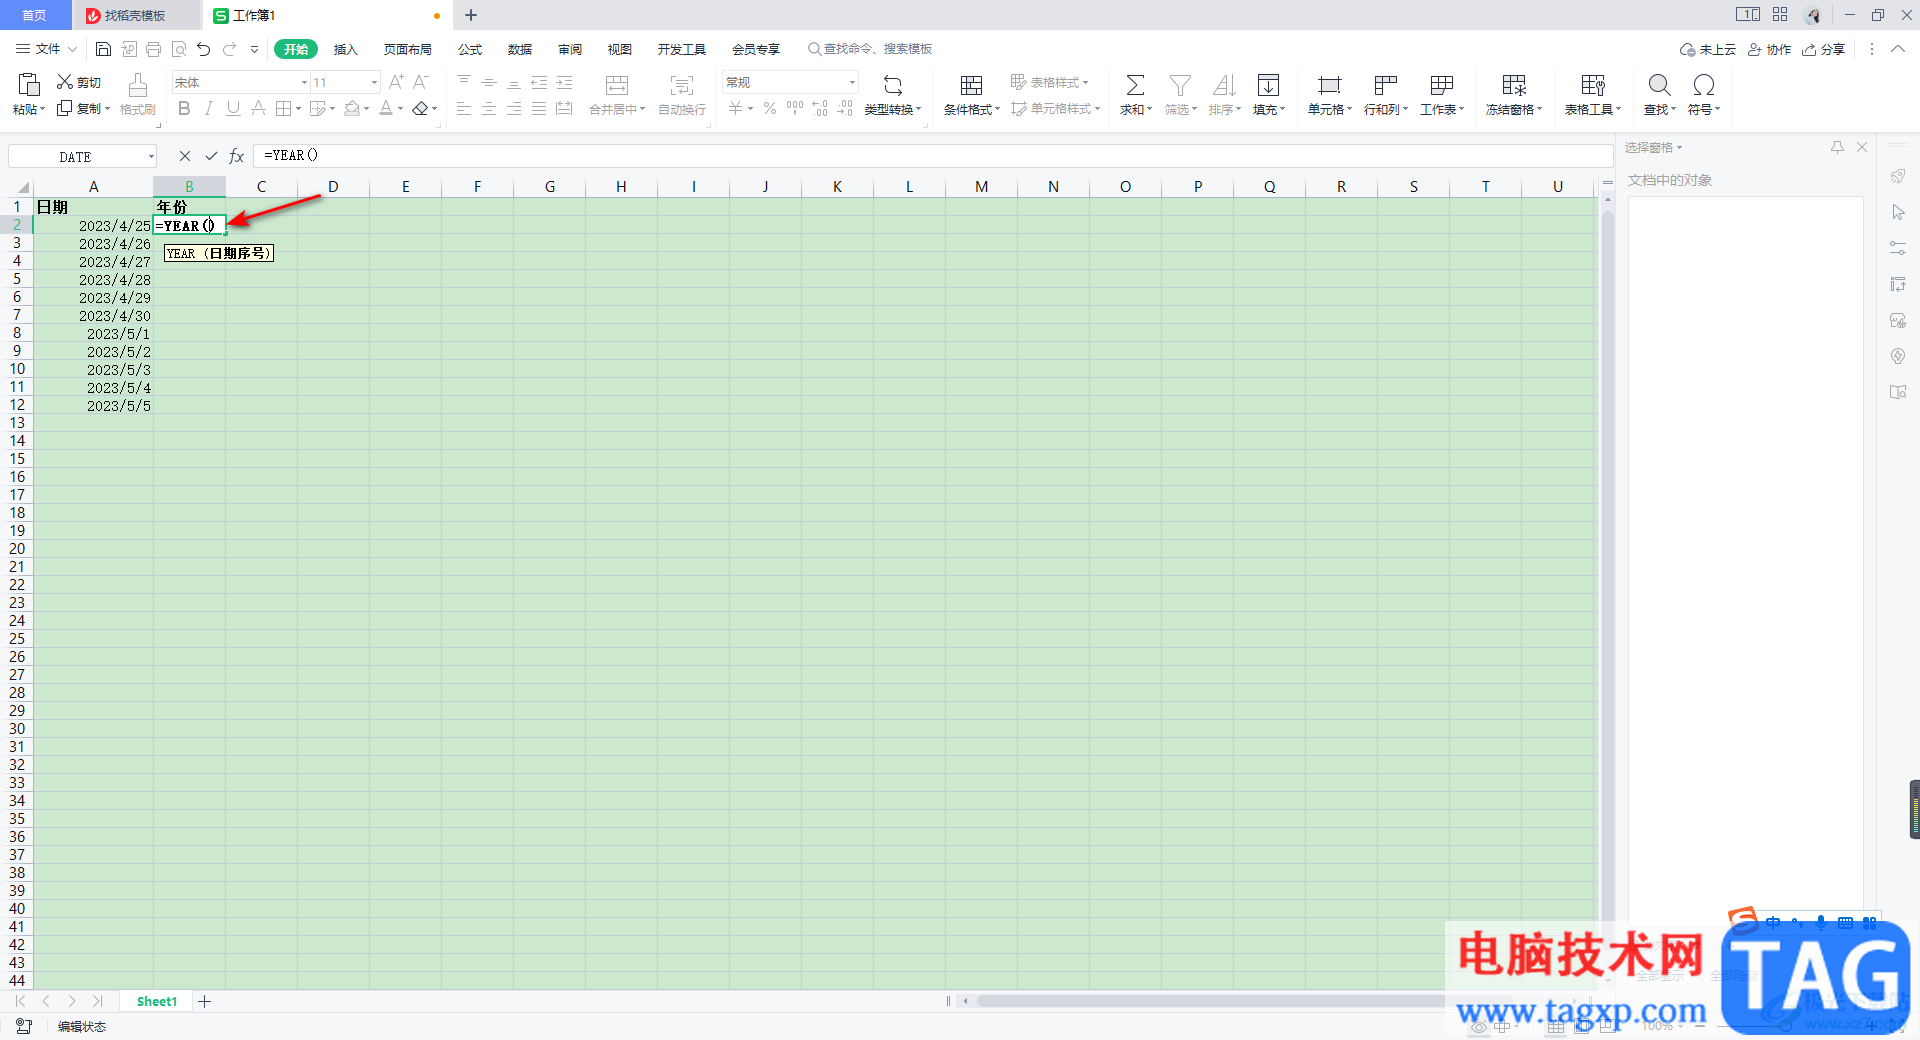Click the Find (查找) magnifier icon
The width and height of the screenshot is (1920, 1040).
click(x=1659, y=85)
